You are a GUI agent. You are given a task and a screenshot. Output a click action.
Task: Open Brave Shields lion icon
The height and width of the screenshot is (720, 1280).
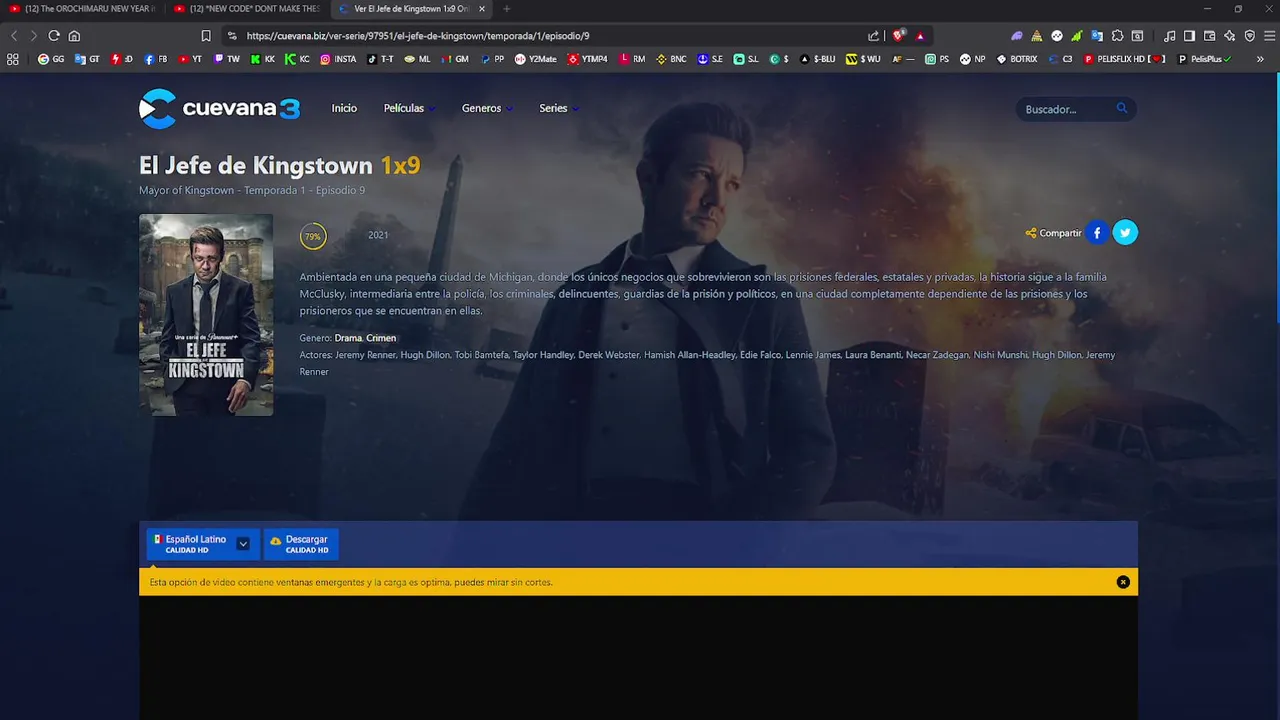click(x=899, y=35)
